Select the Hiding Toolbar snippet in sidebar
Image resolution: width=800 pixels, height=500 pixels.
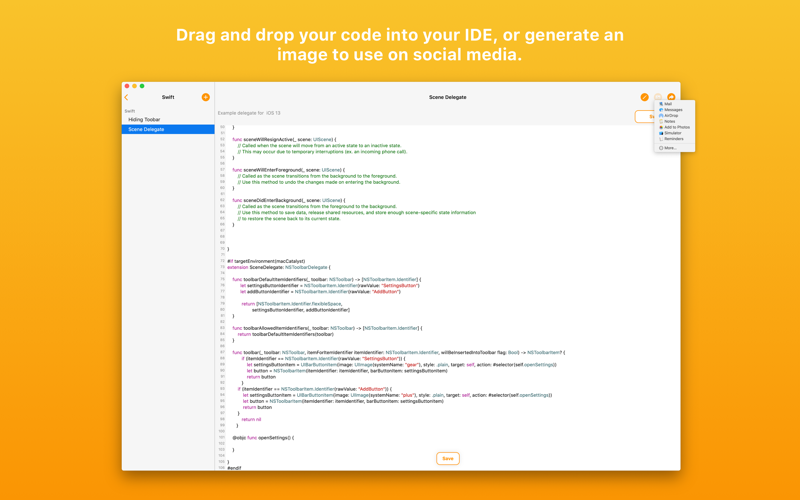coord(168,119)
